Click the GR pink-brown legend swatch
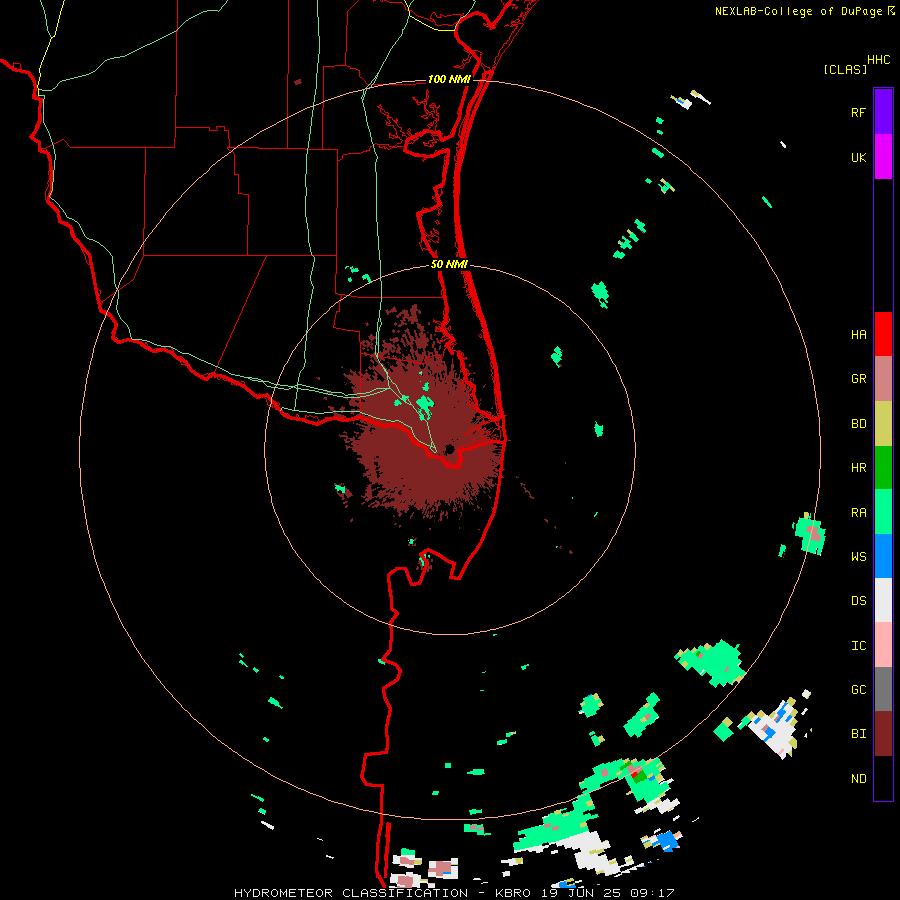Screen dimensions: 900x900 883,379
